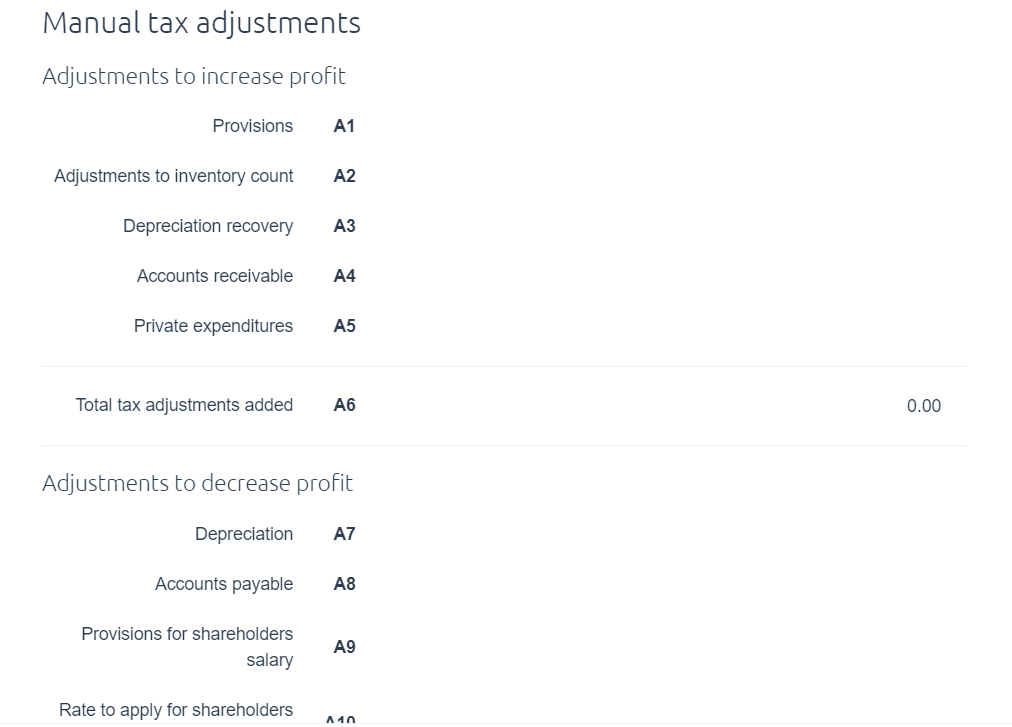Click the Depreciation recovery label
Screen dimensions: 1012x727
(208, 226)
